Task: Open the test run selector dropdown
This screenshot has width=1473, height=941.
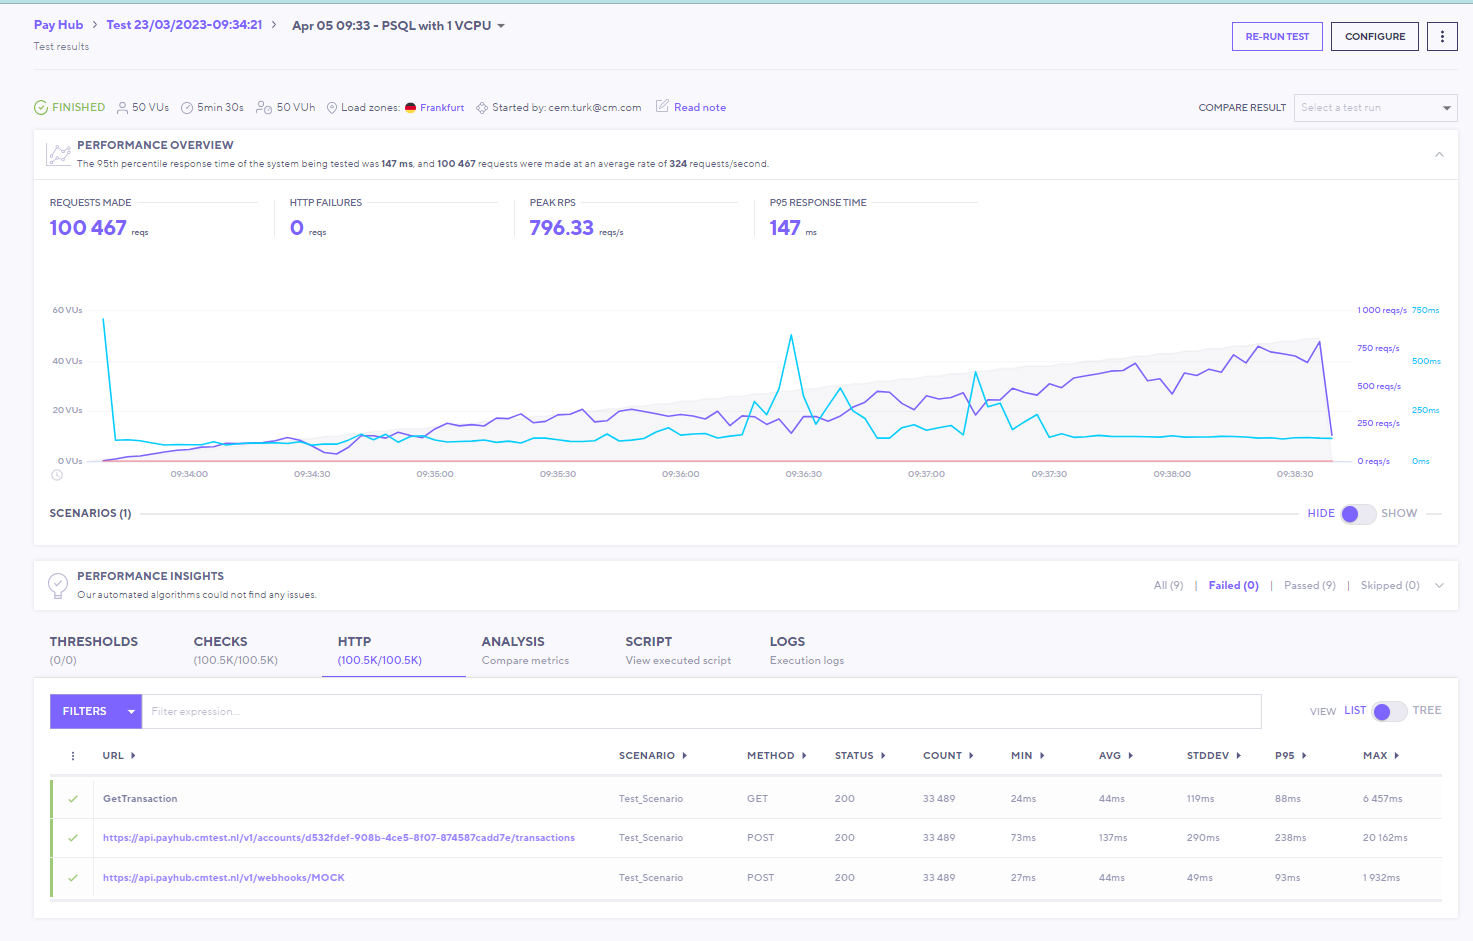Action: point(399,26)
